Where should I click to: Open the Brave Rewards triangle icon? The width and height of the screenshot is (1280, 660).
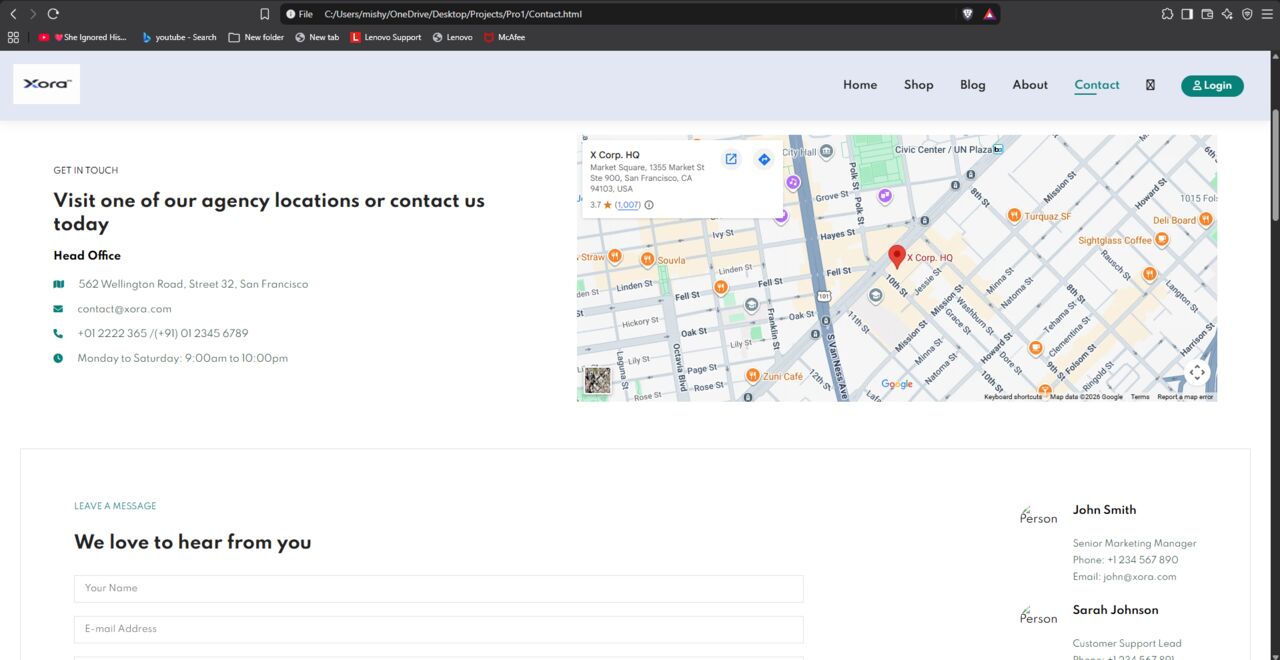(989, 14)
